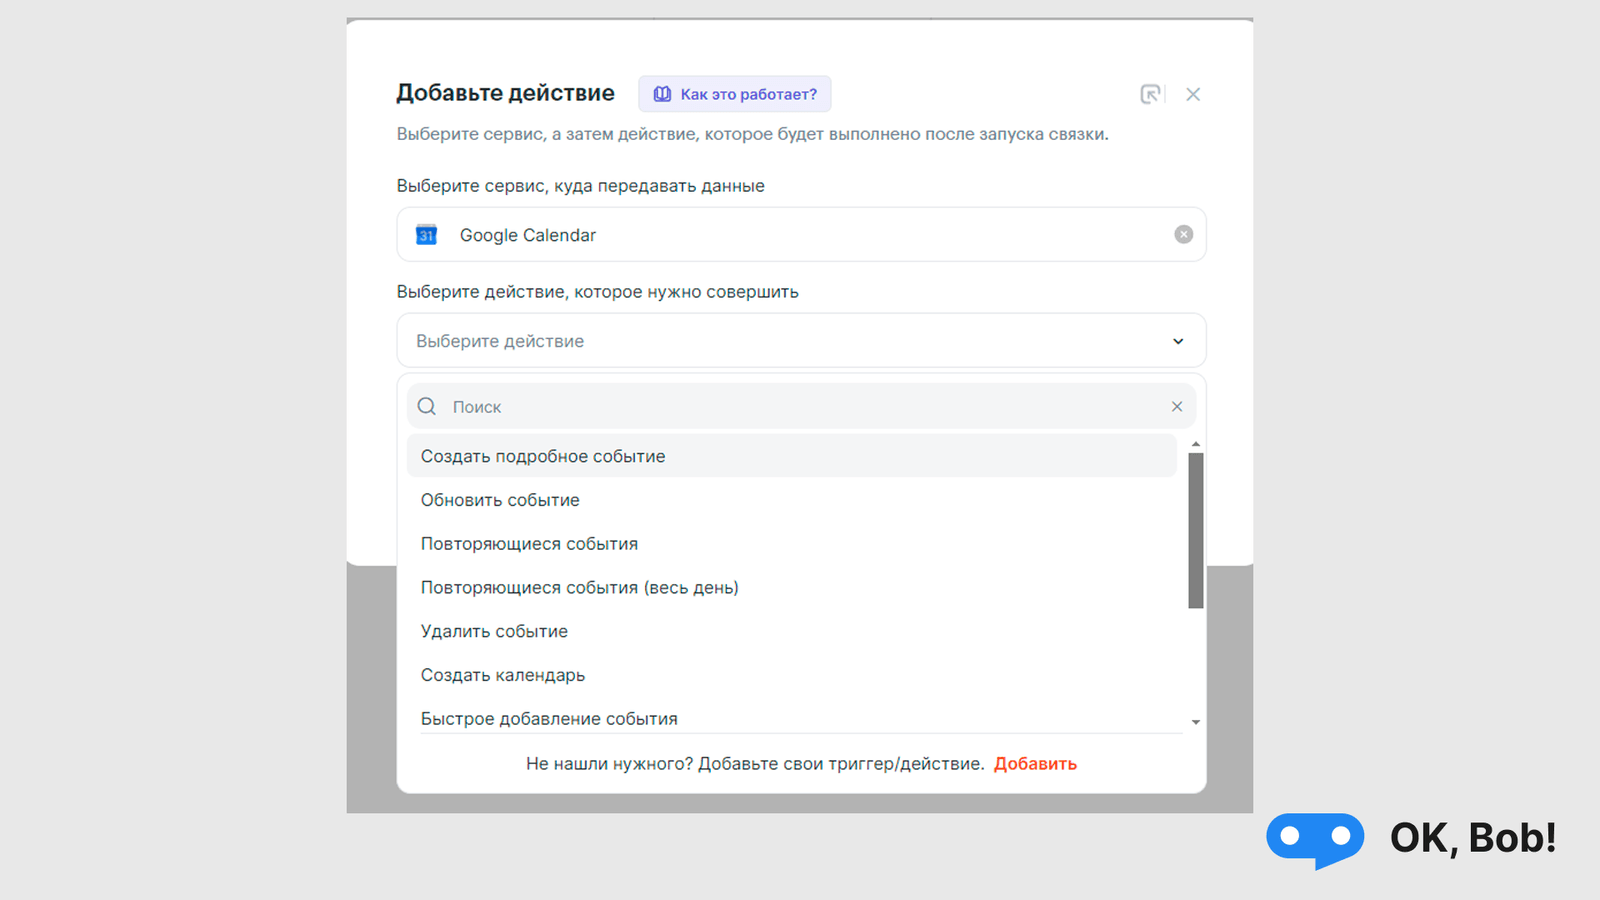
Task: Choose 'Создать календарь' action
Action: 503,674
